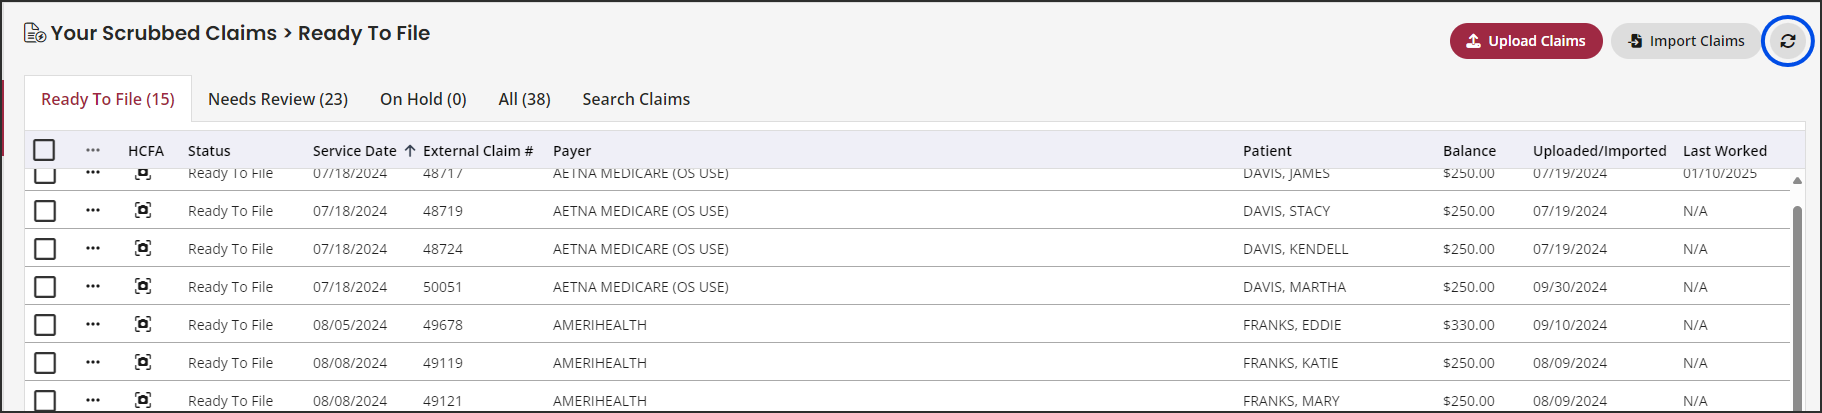Open HCFA form icon for DAVIS, MARTHA
Image resolution: width=1822 pixels, height=413 pixels.
point(143,286)
